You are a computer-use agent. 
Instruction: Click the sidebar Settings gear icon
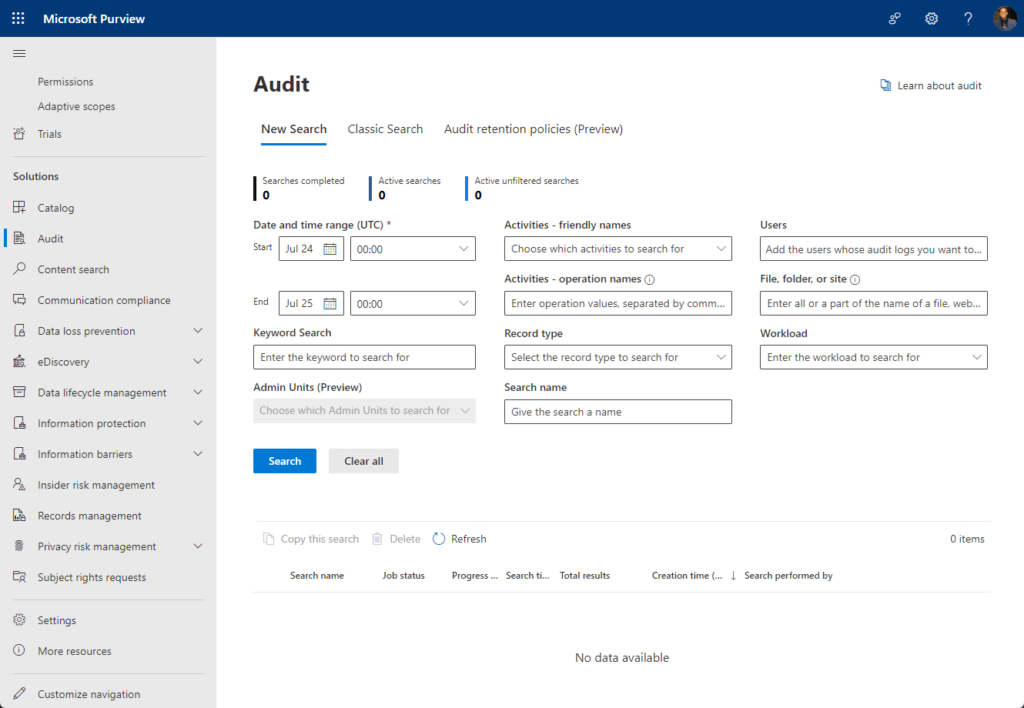pyautogui.click(x=19, y=620)
